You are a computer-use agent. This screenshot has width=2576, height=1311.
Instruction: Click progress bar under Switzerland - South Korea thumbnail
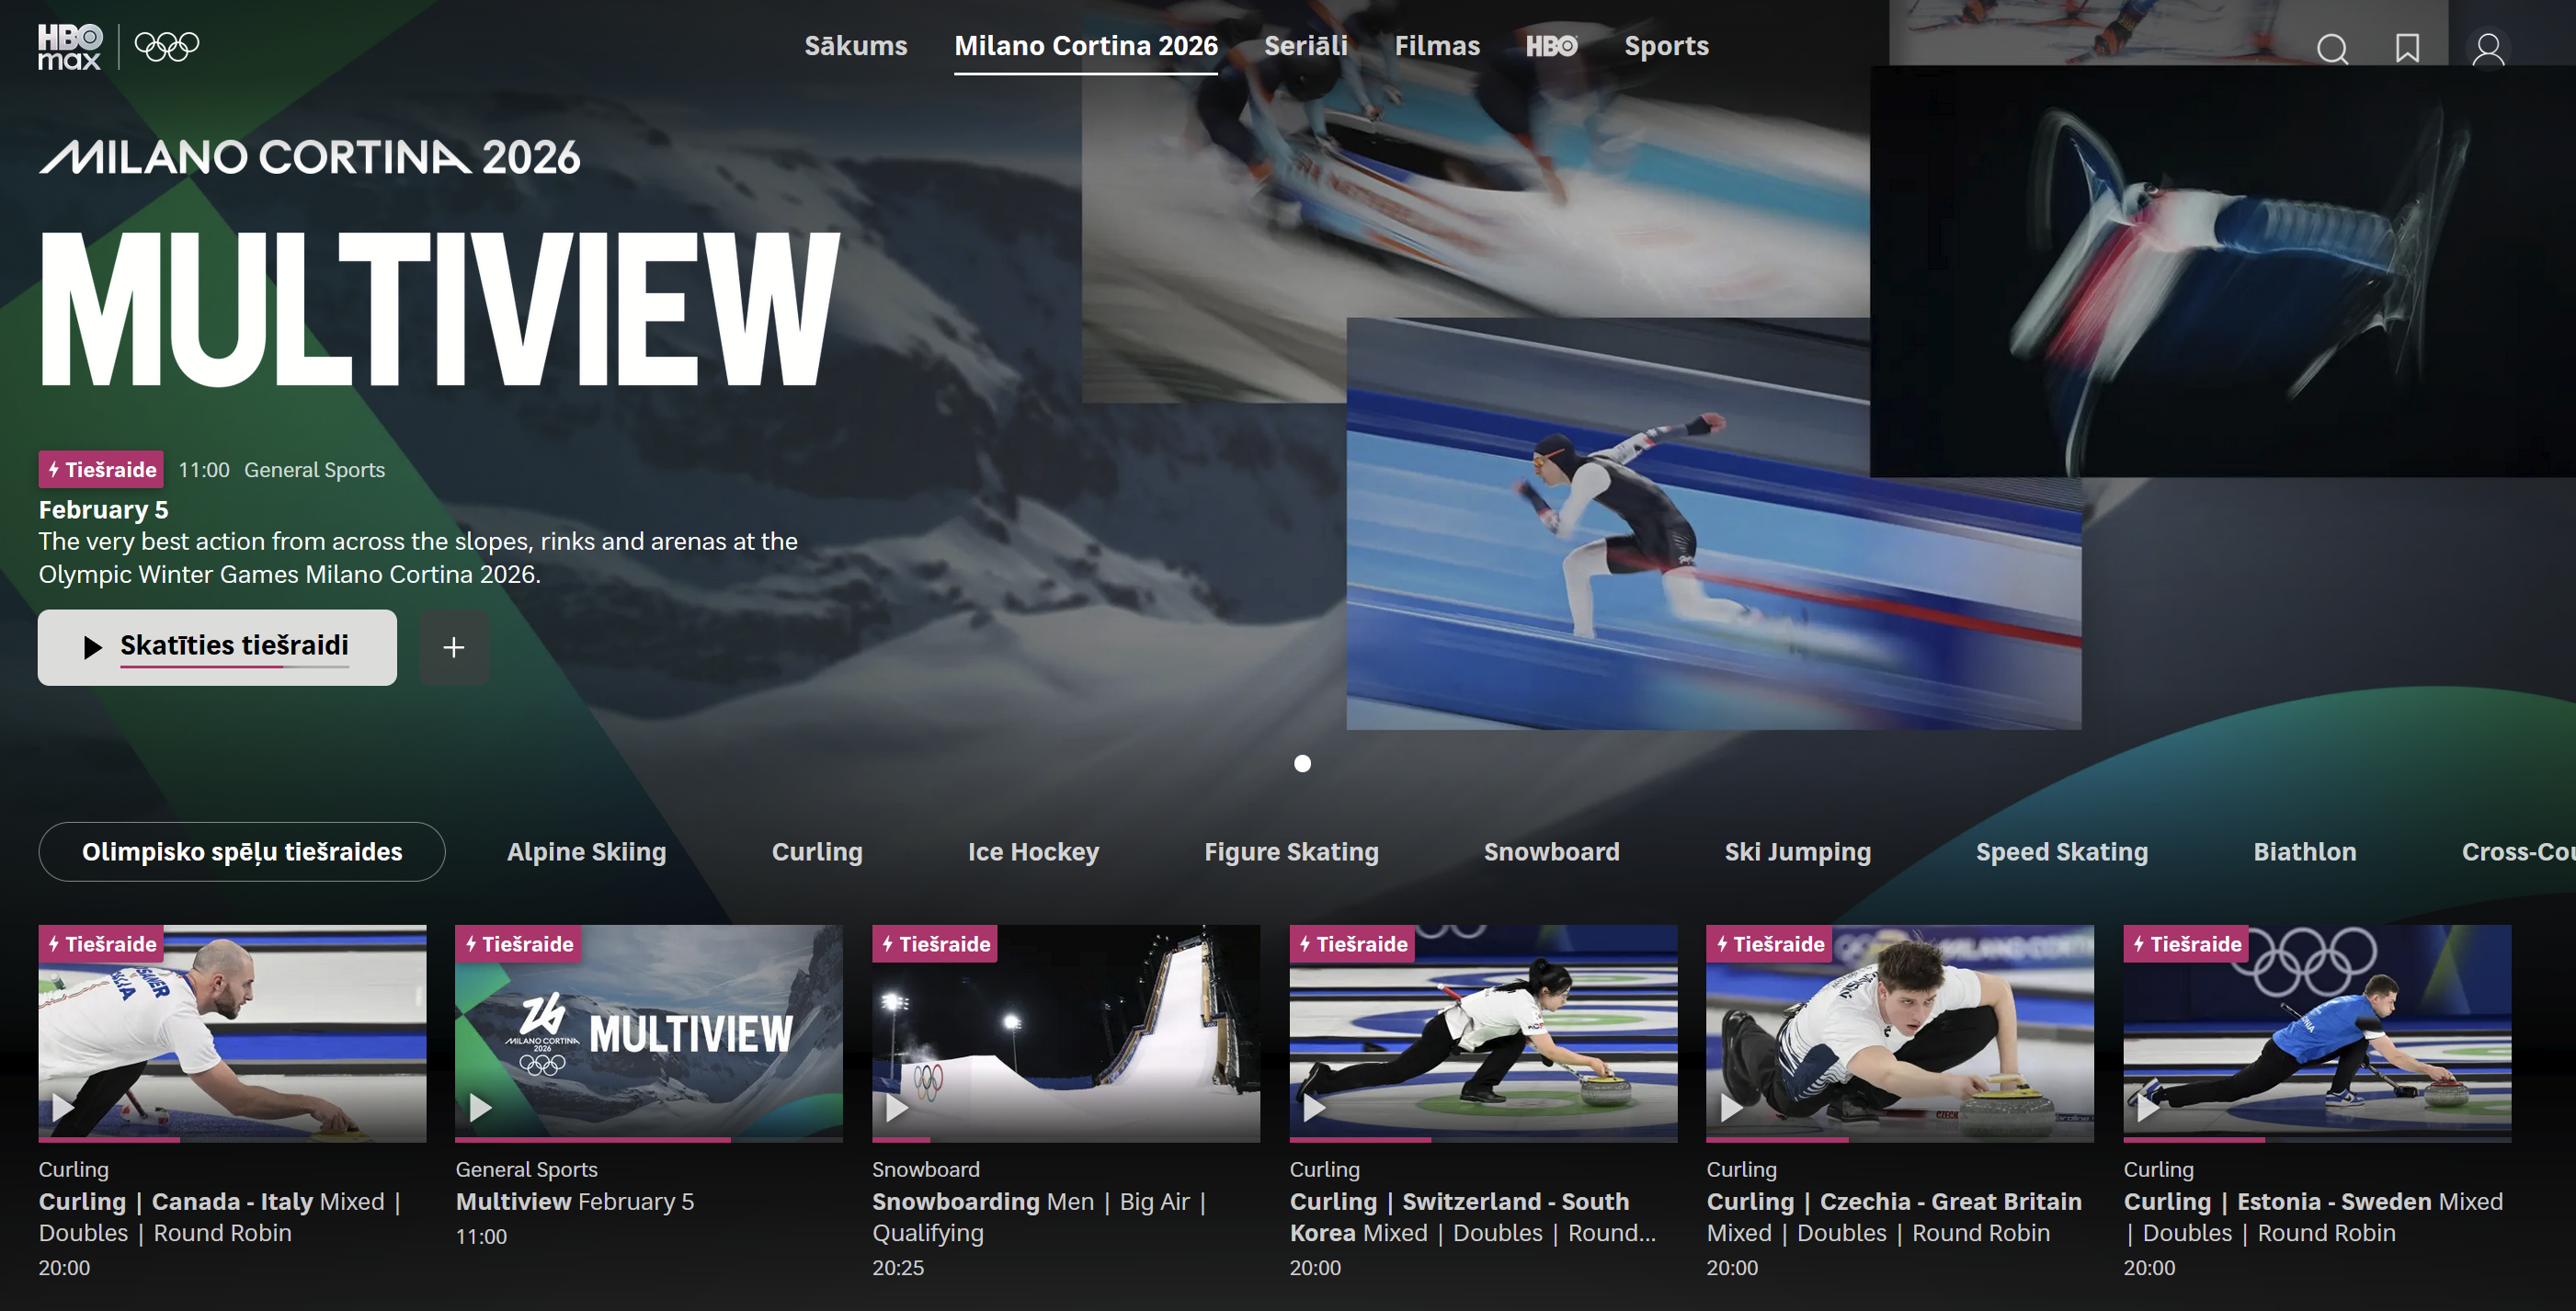pos(1482,1140)
